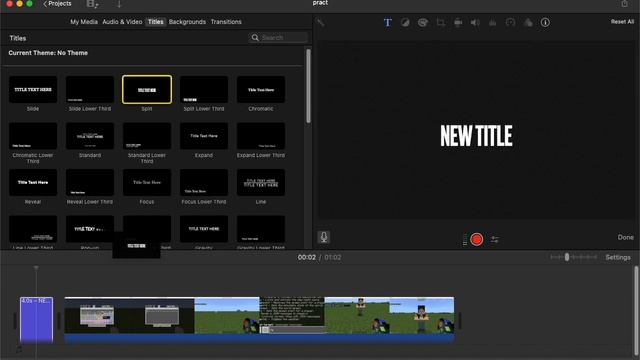
Task: Select the Expand Lower Third title
Action: (x=261, y=136)
